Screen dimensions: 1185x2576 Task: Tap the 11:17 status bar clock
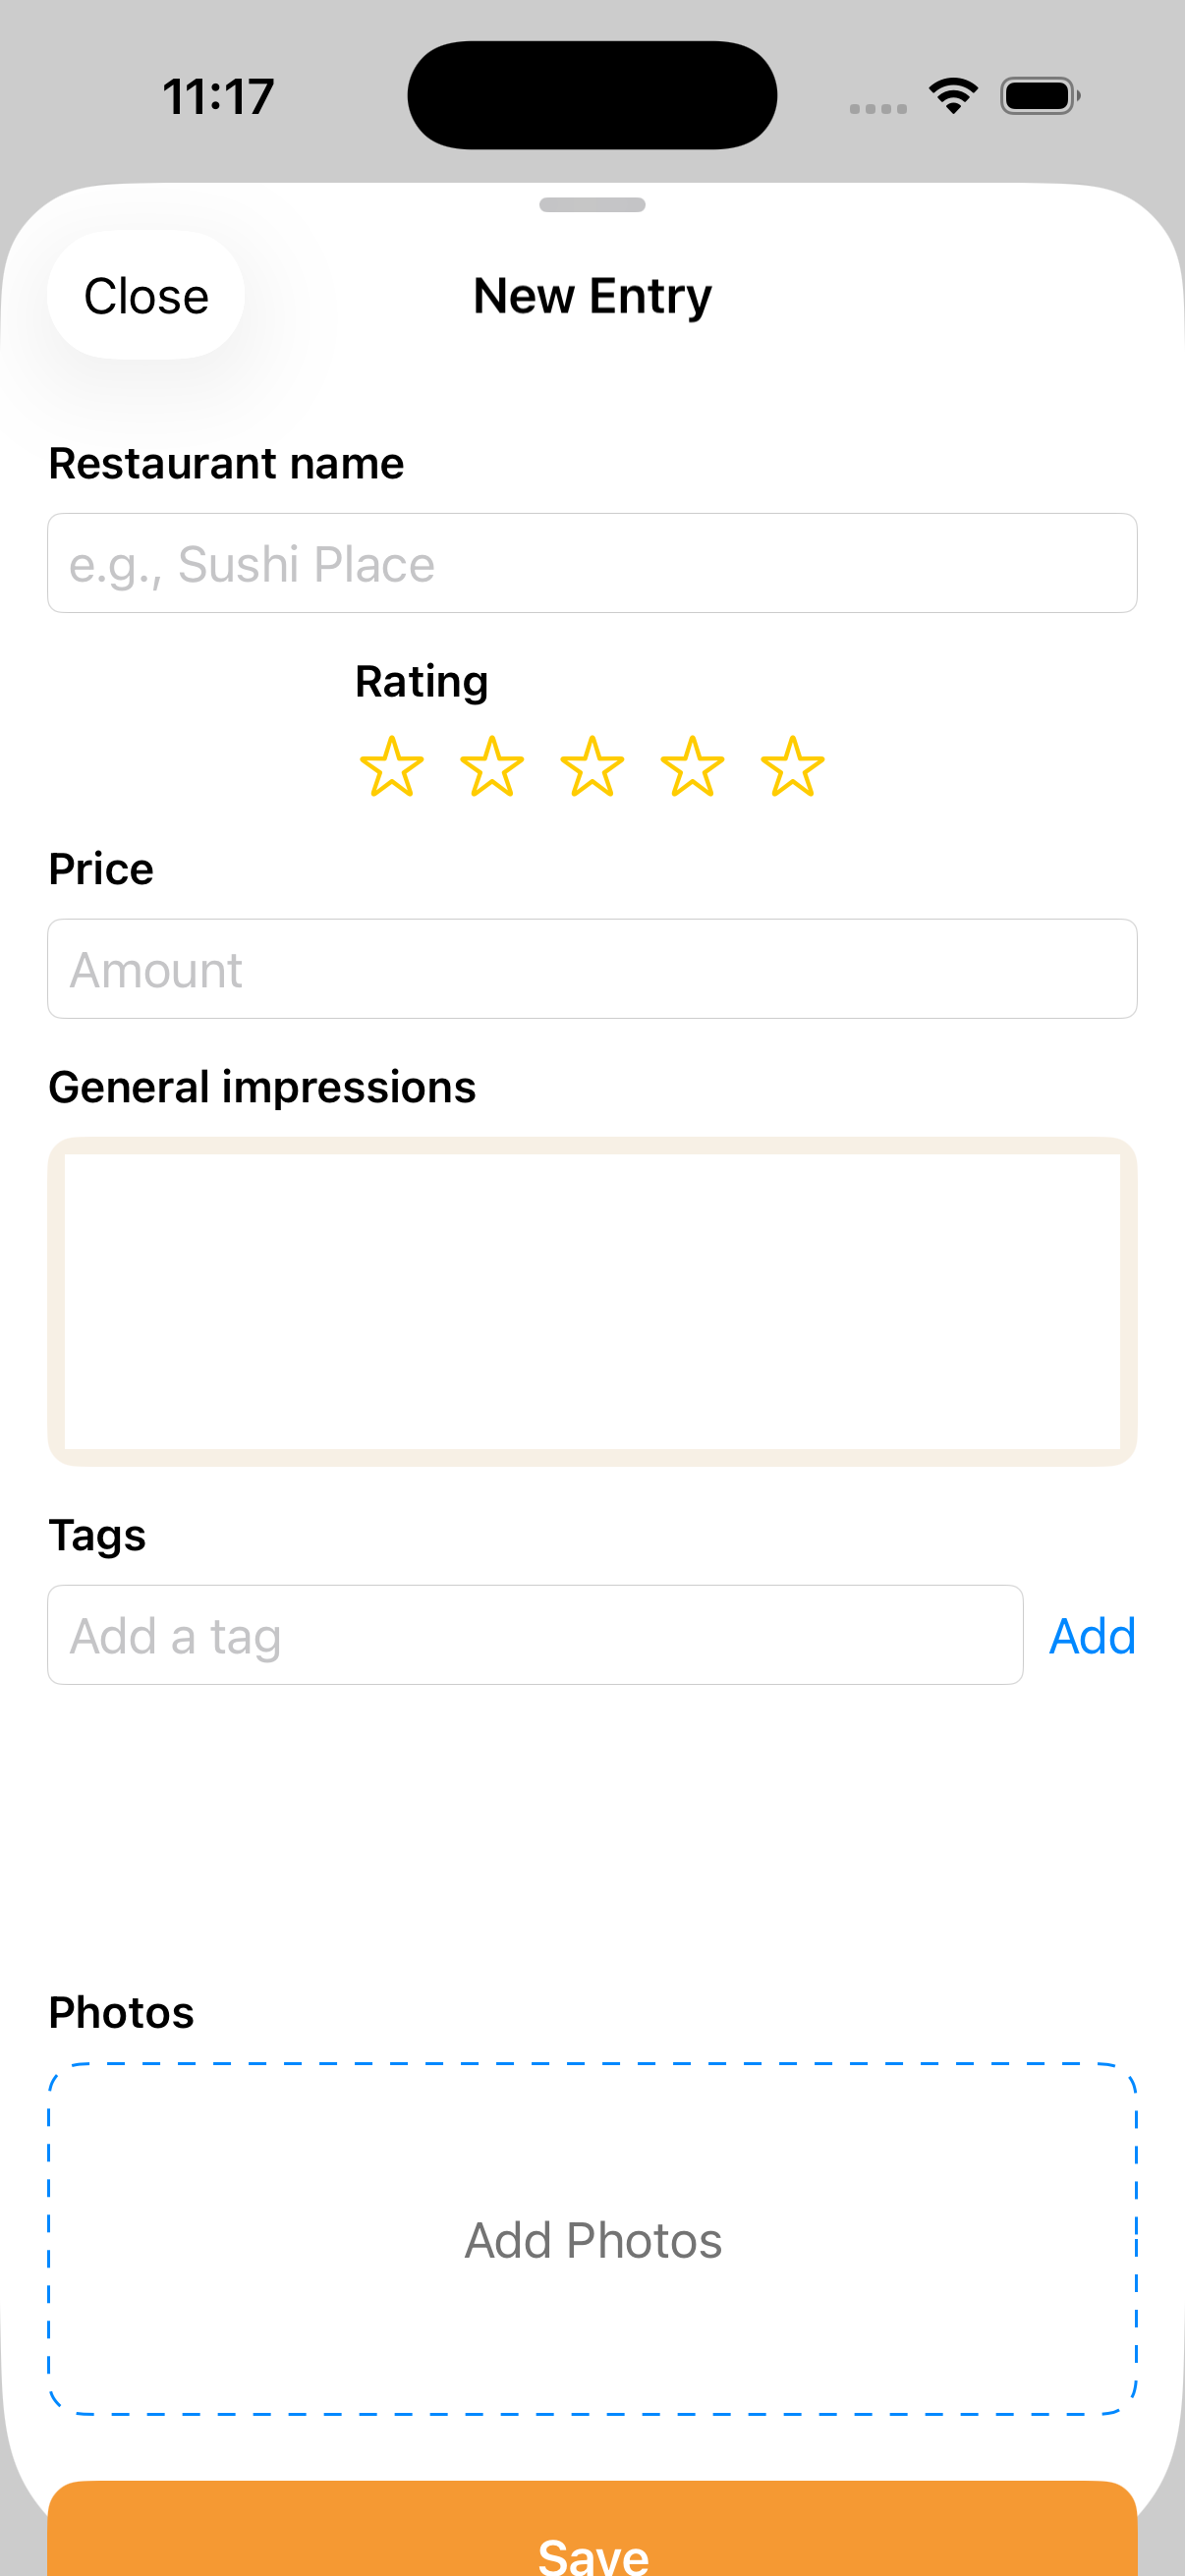point(218,97)
